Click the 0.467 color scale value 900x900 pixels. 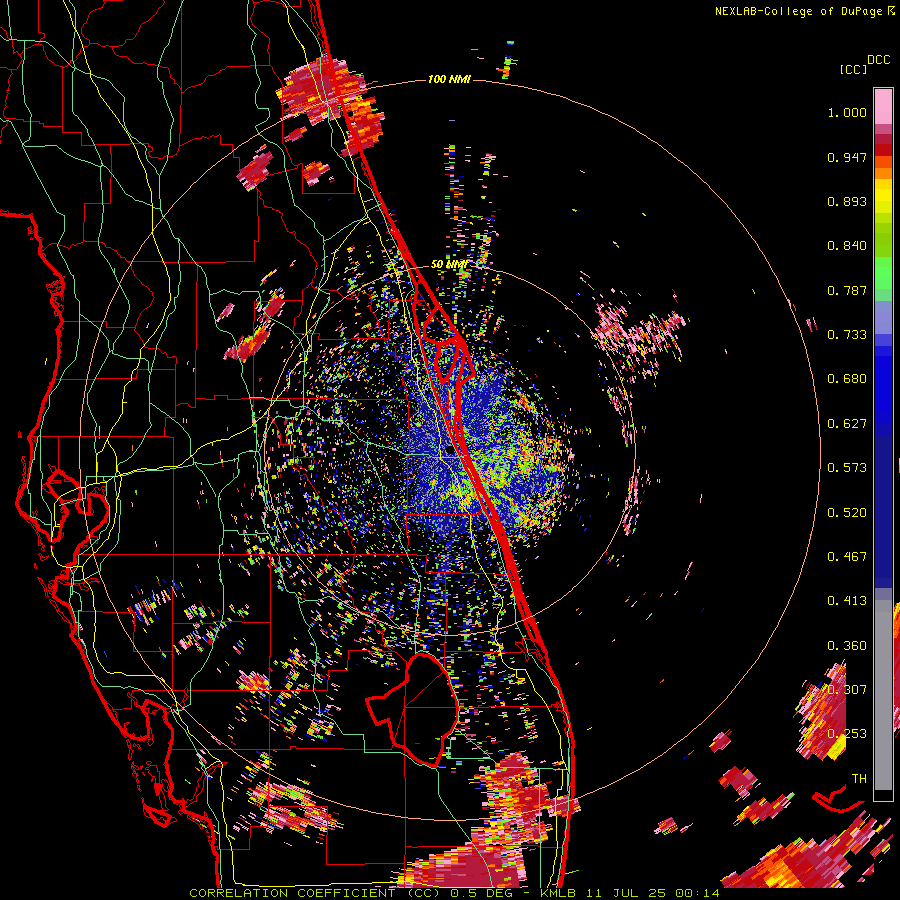pyautogui.click(x=847, y=557)
